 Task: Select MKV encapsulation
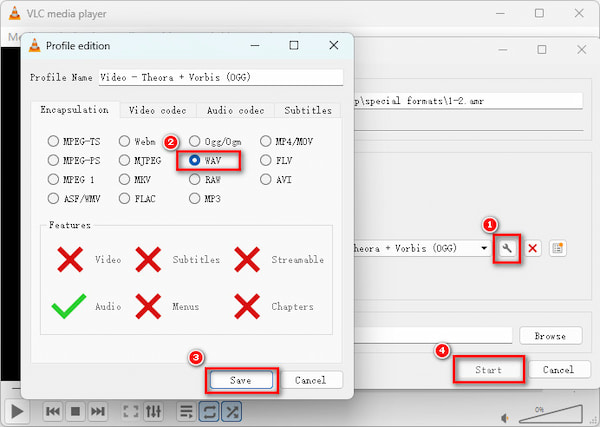(x=135, y=179)
